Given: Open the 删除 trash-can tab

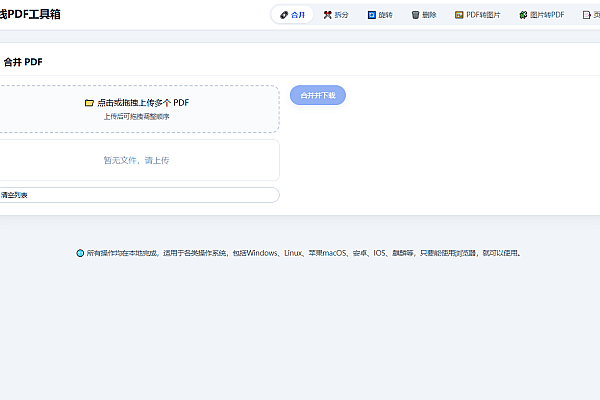Looking at the screenshot, I should (x=424, y=15).
